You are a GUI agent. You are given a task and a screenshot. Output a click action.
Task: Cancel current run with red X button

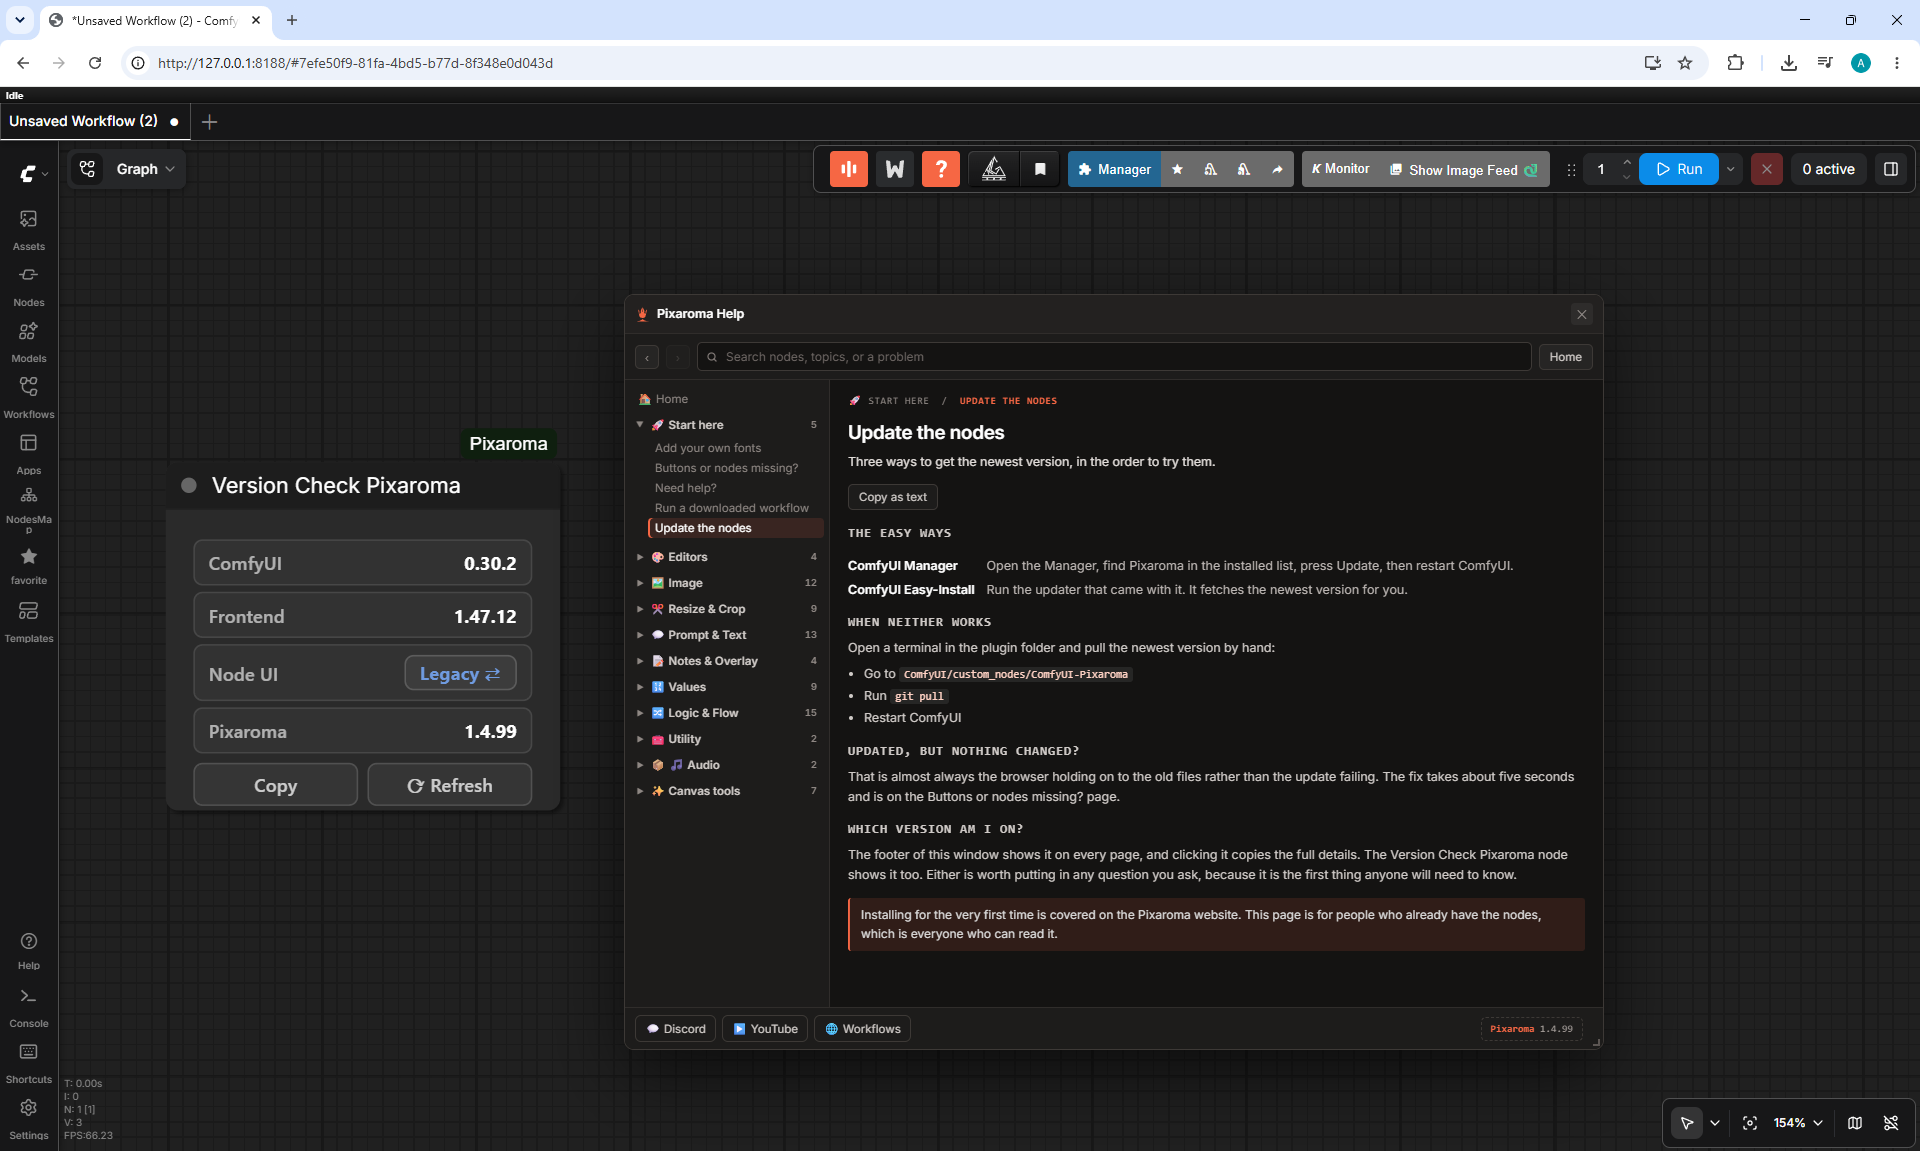(1766, 169)
